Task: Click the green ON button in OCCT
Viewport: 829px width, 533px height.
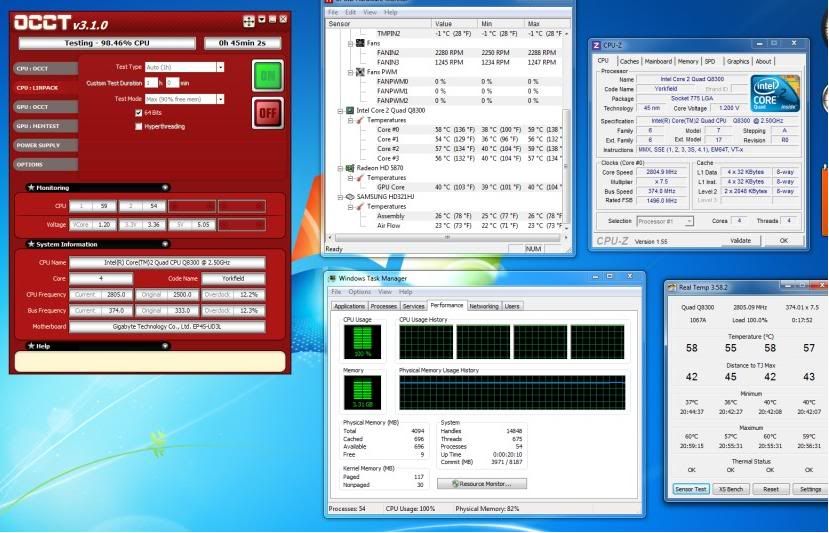Action: (268, 76)
